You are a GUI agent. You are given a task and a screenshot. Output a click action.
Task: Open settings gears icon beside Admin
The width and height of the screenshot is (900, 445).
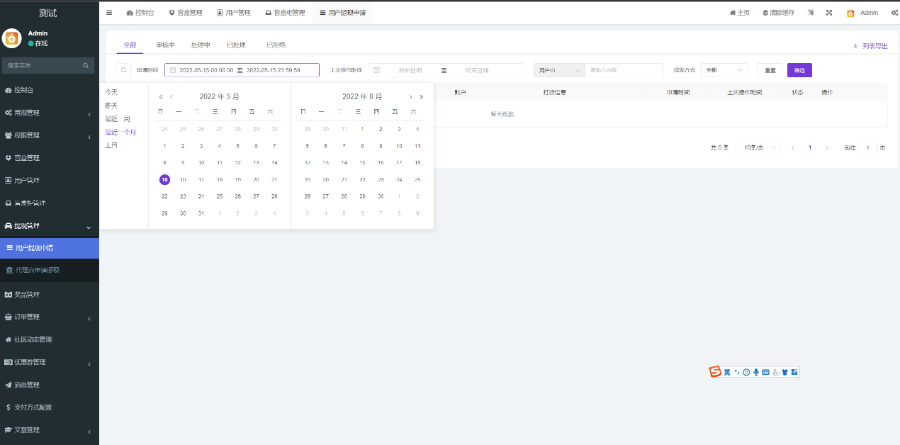(x=892, y=13)
